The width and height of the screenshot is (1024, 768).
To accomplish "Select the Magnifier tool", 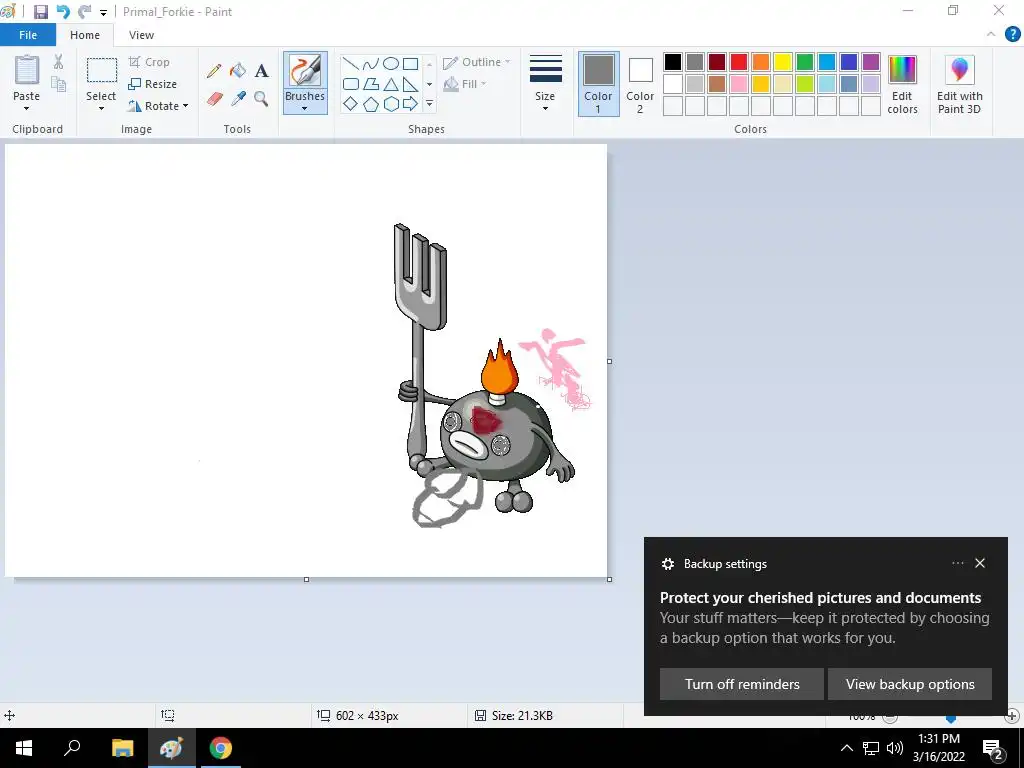I will coord(261,99).
